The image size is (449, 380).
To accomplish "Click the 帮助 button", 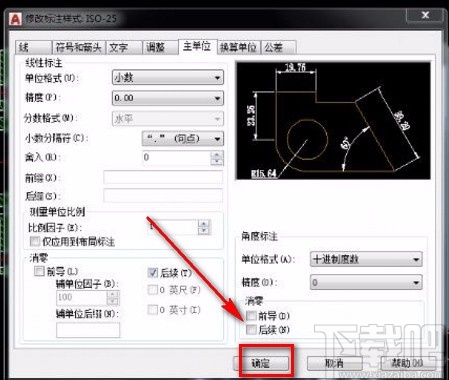I will point(407,363).
